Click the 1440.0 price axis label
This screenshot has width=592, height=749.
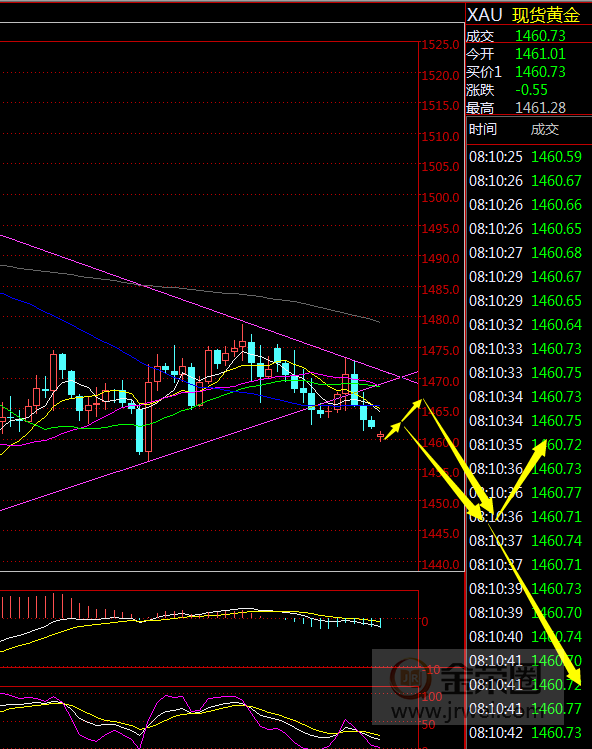[440, 565]
